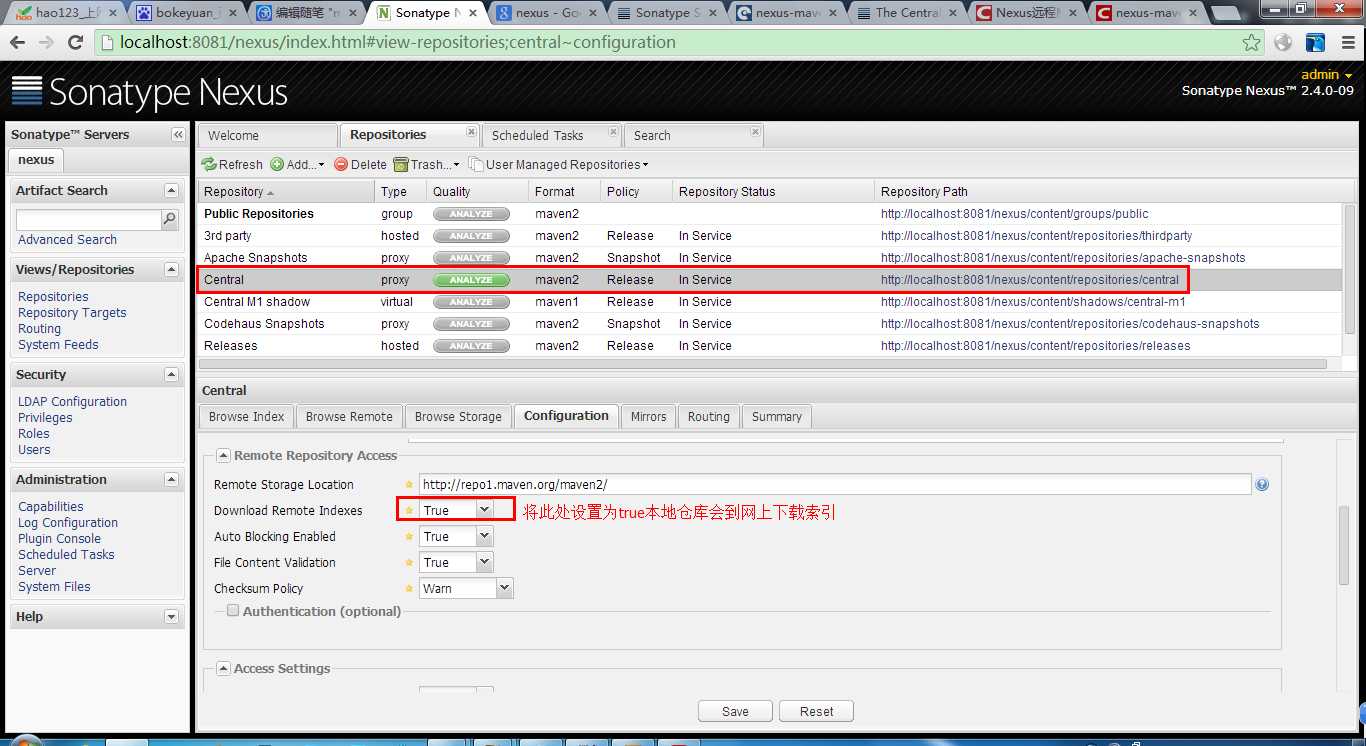
Task: Open the Browse Remote tab
Action: click(349, 416)
